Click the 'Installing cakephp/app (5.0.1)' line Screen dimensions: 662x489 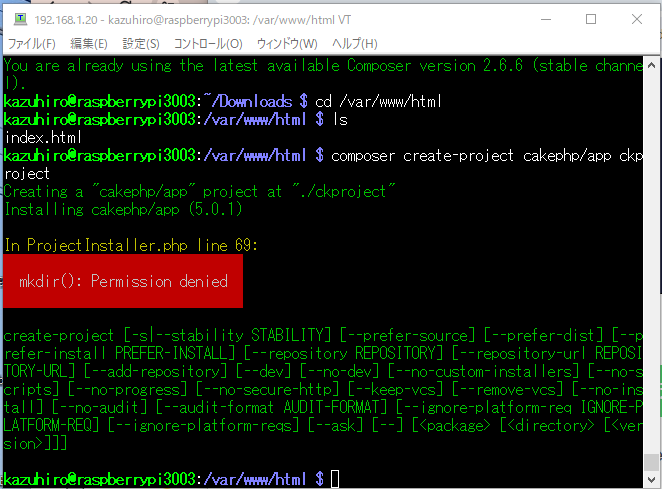tap(123, 209)
